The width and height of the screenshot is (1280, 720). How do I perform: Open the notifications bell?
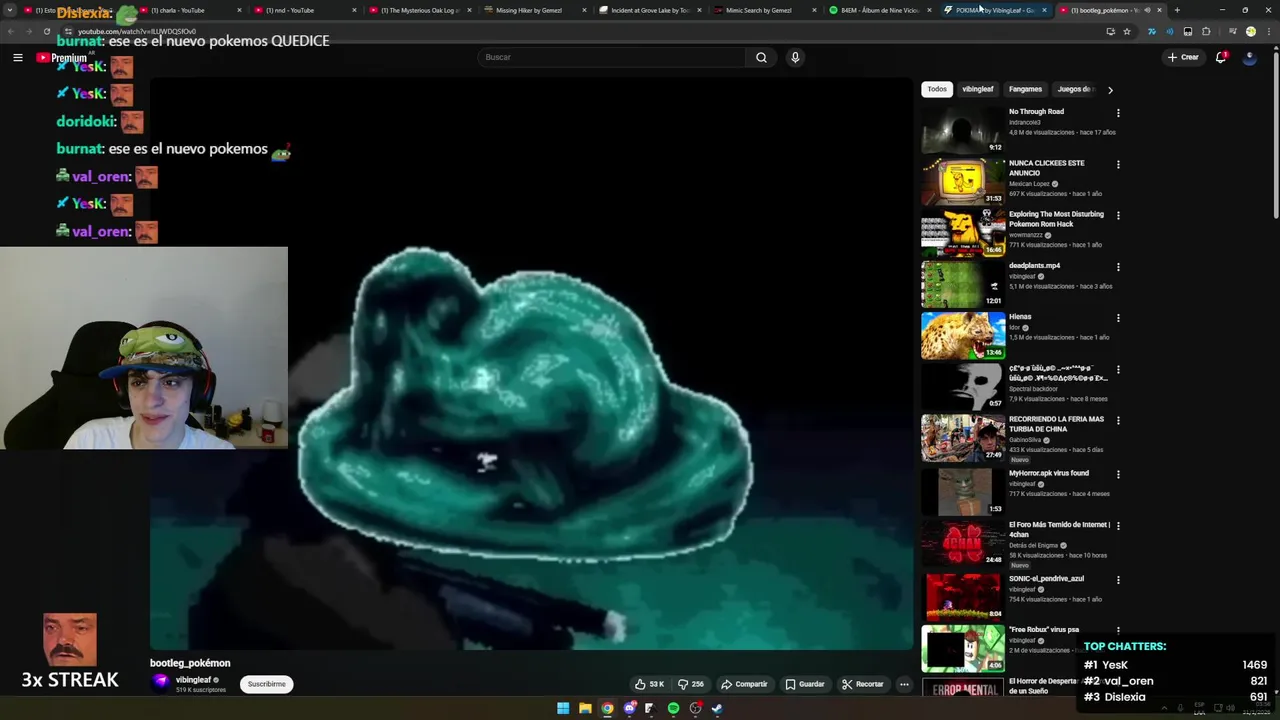[x=1221, y=57]
